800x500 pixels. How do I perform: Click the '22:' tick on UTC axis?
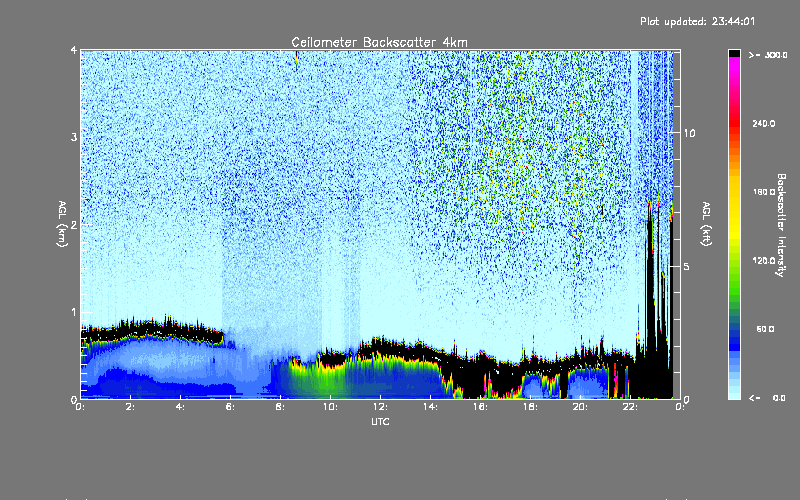(x=630, y=407)
